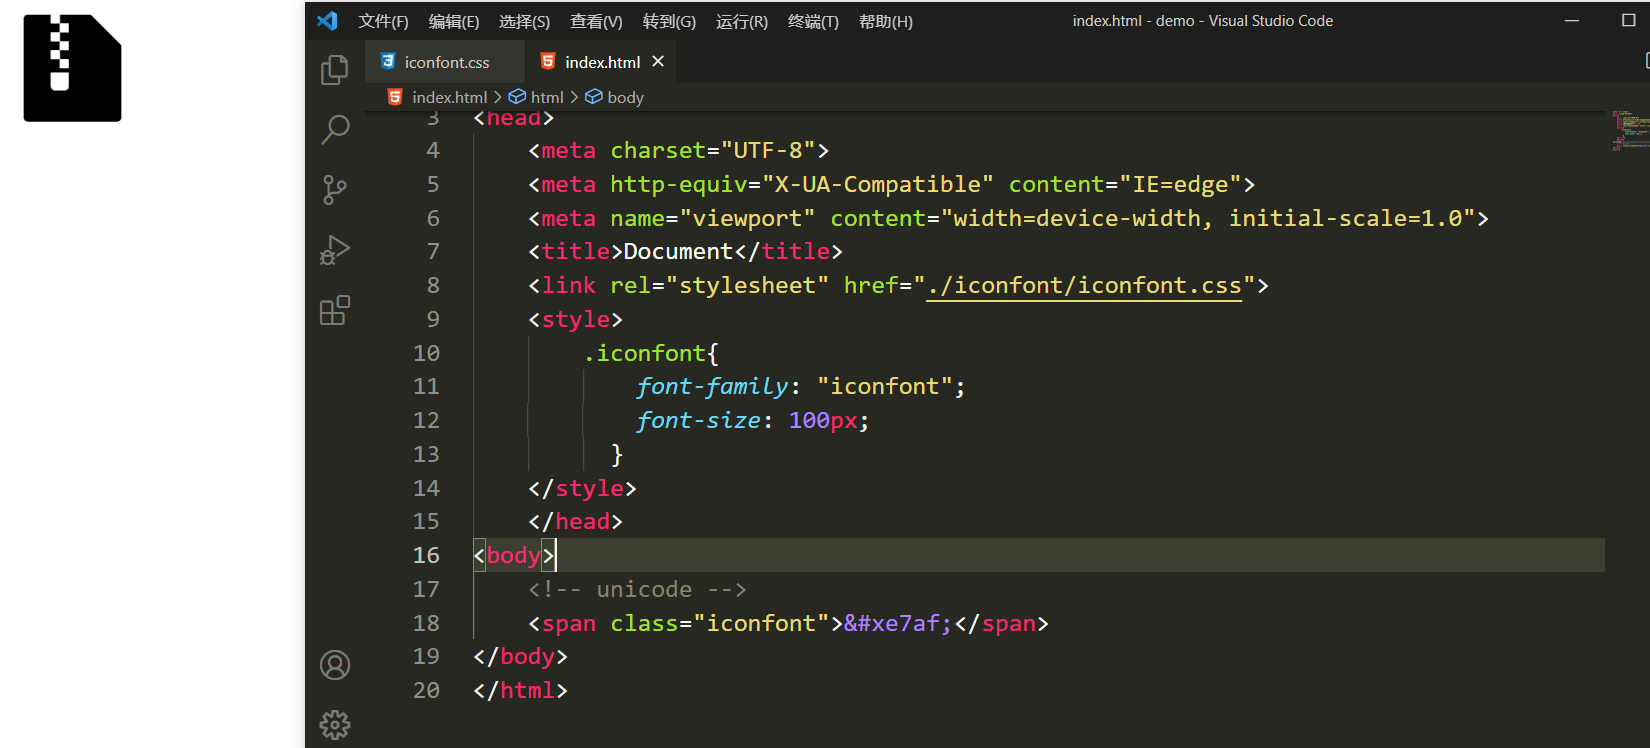Open the Search view icon

pyautogui.click(x=335, y=129)
